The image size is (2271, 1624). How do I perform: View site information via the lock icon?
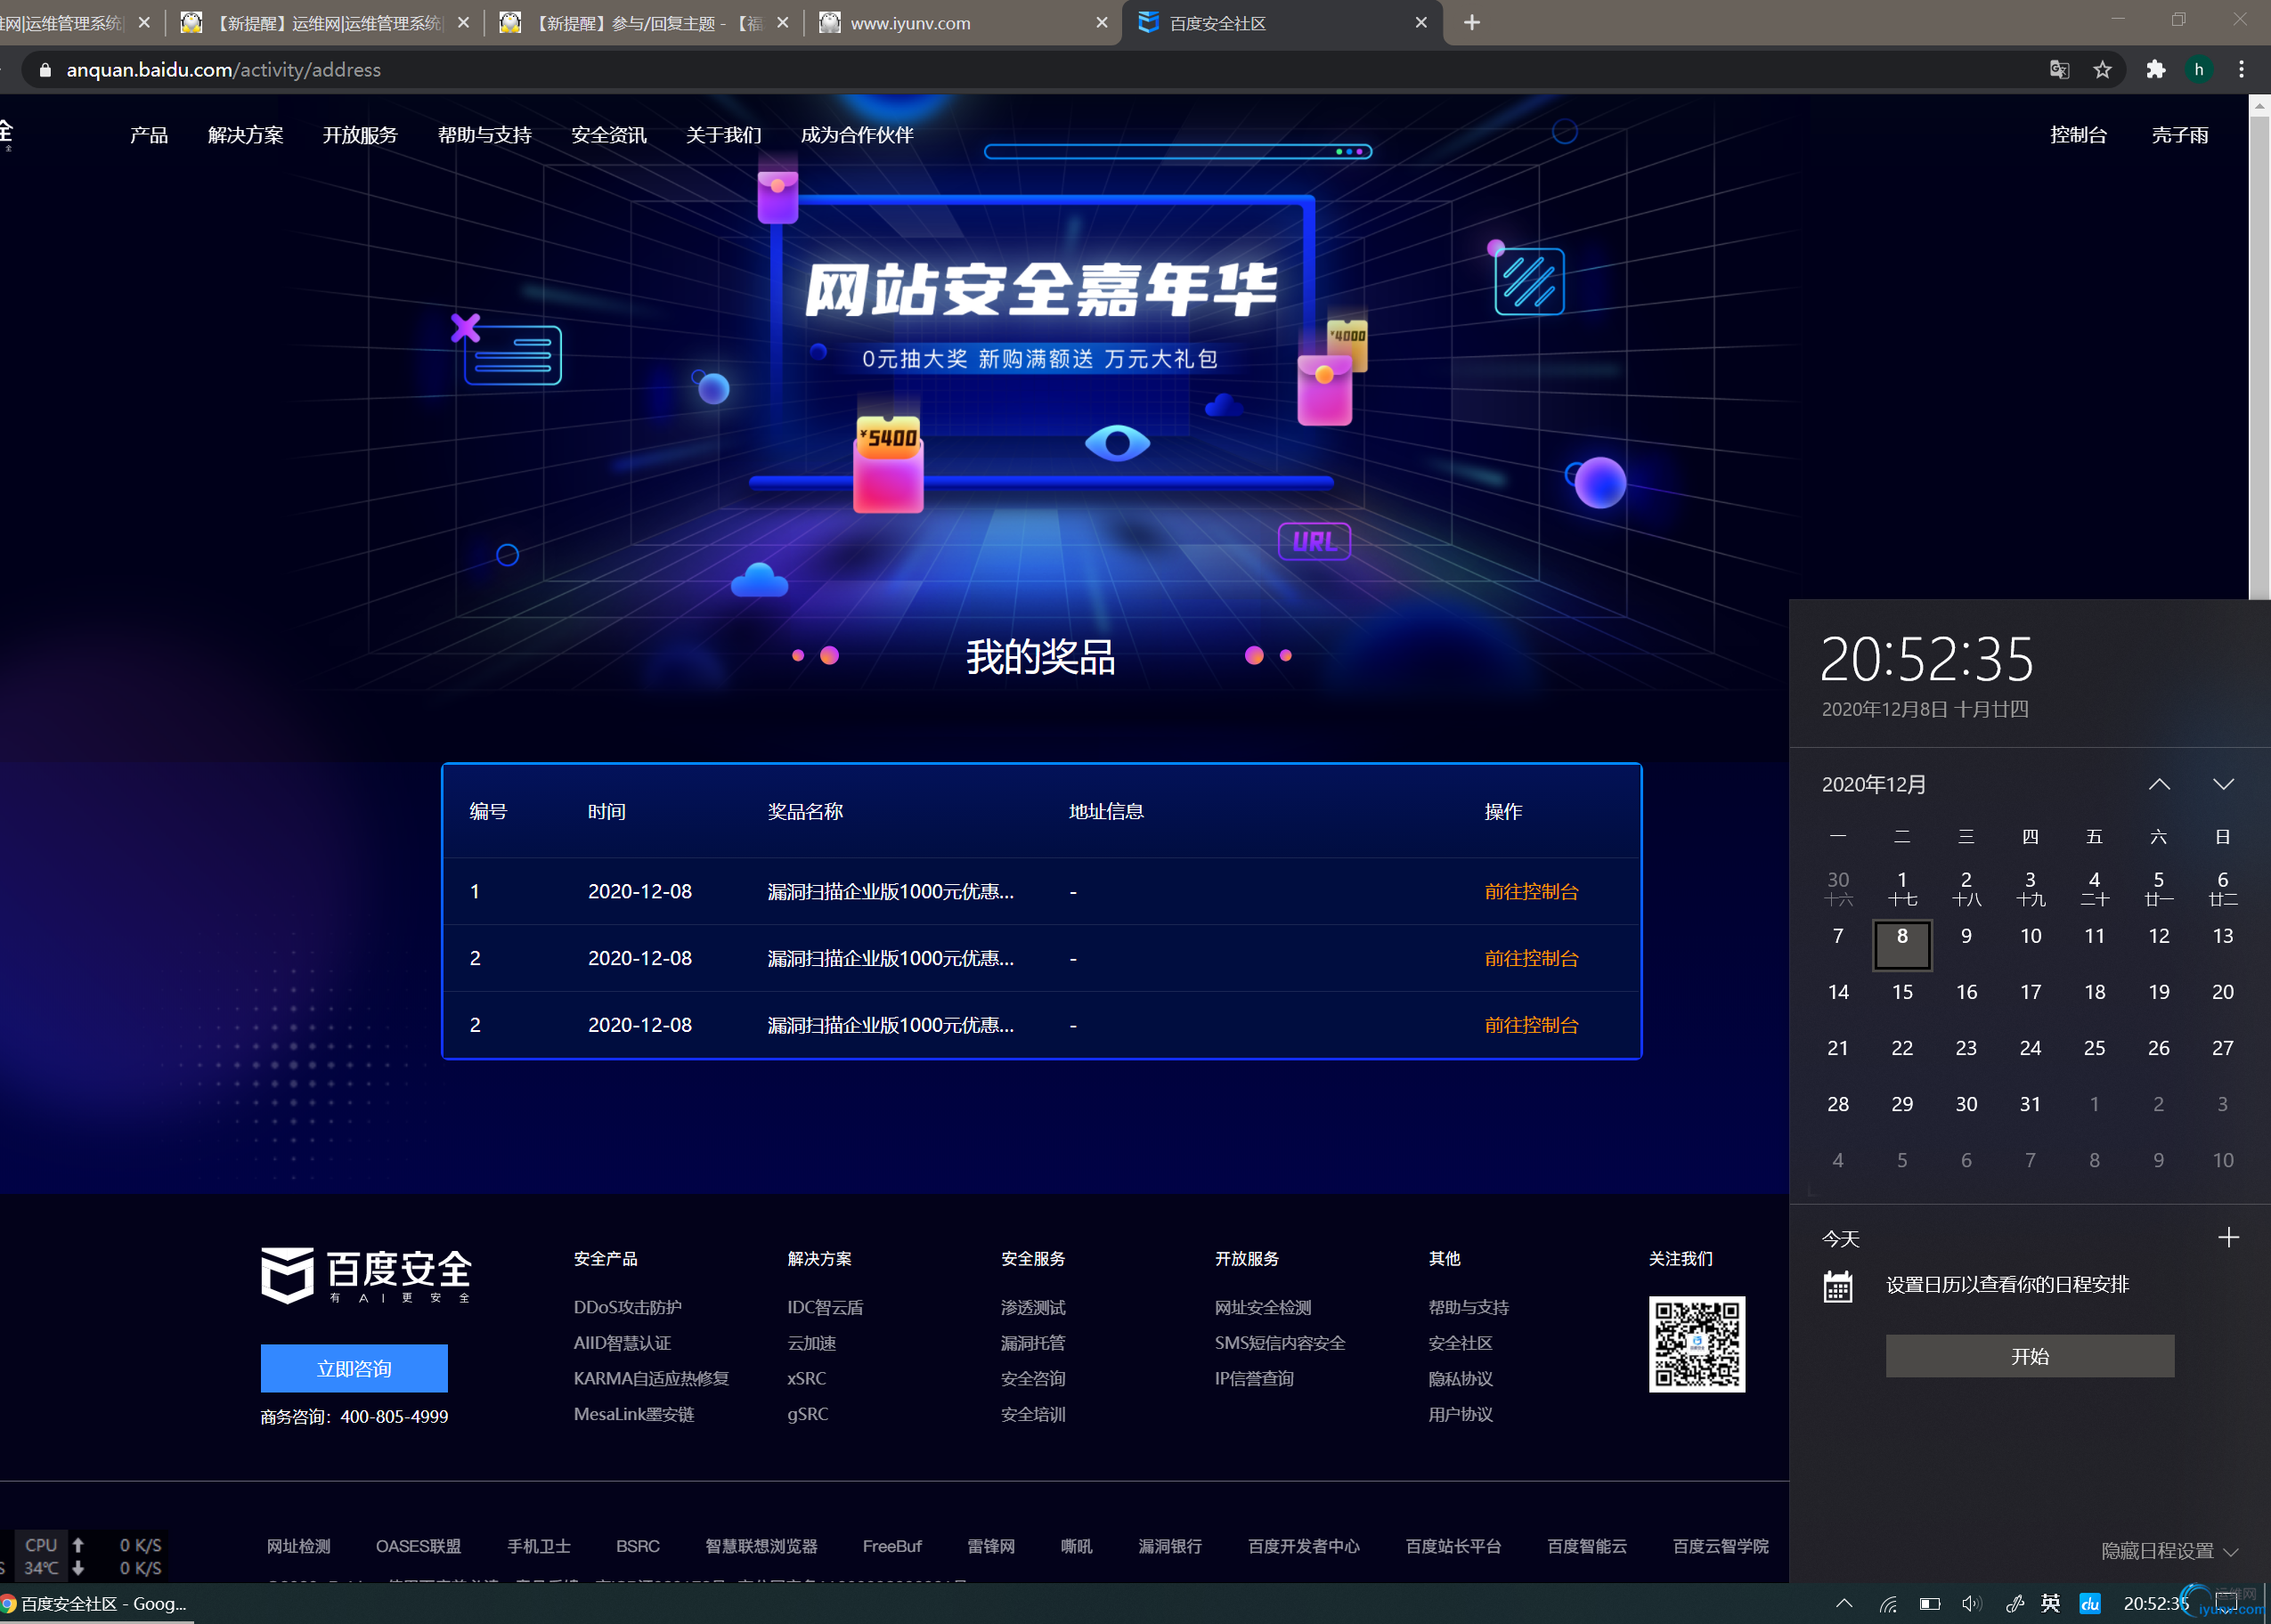[x=45, y=70]
